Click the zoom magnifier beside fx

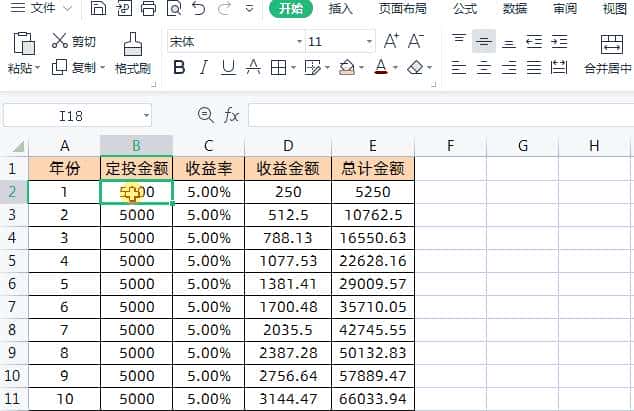[x=205, y=115]
